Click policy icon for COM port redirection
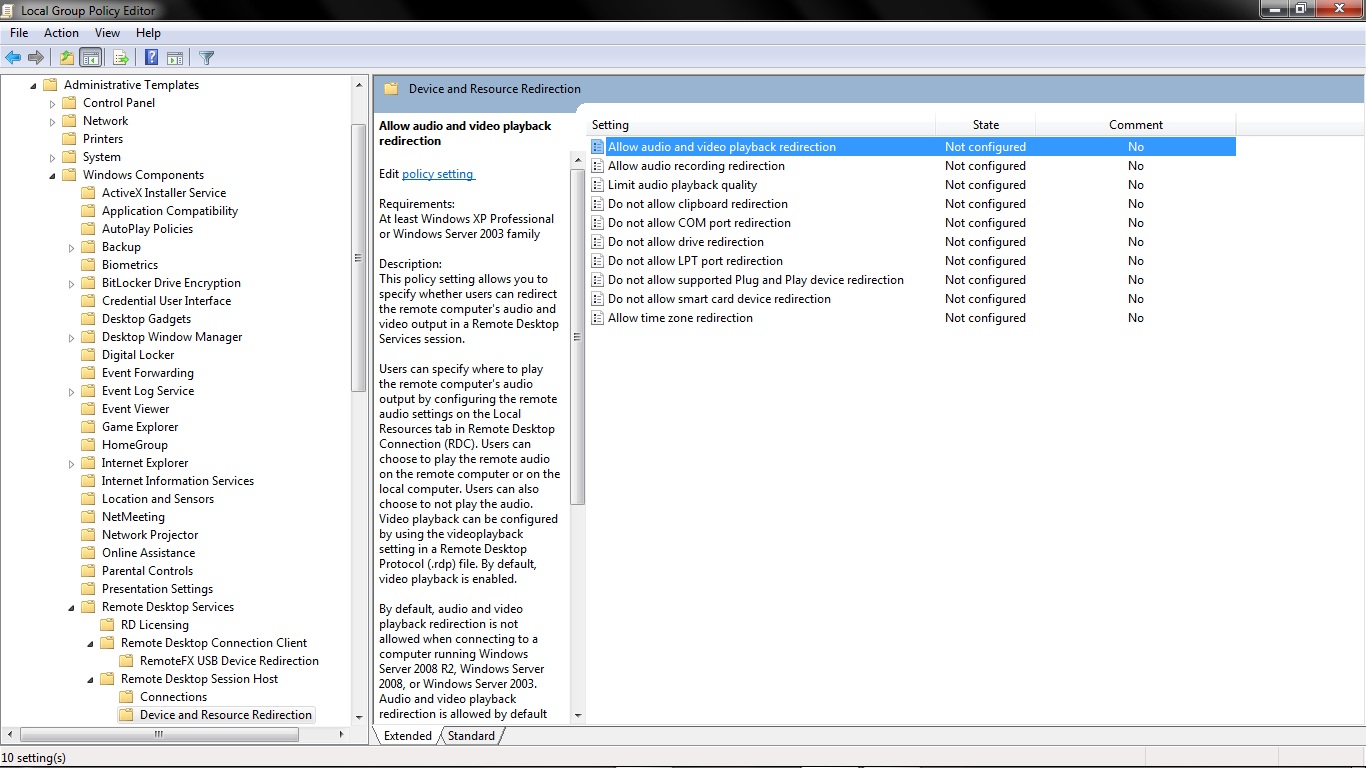Screen dimensions: 1366x768 pos(598,223)
